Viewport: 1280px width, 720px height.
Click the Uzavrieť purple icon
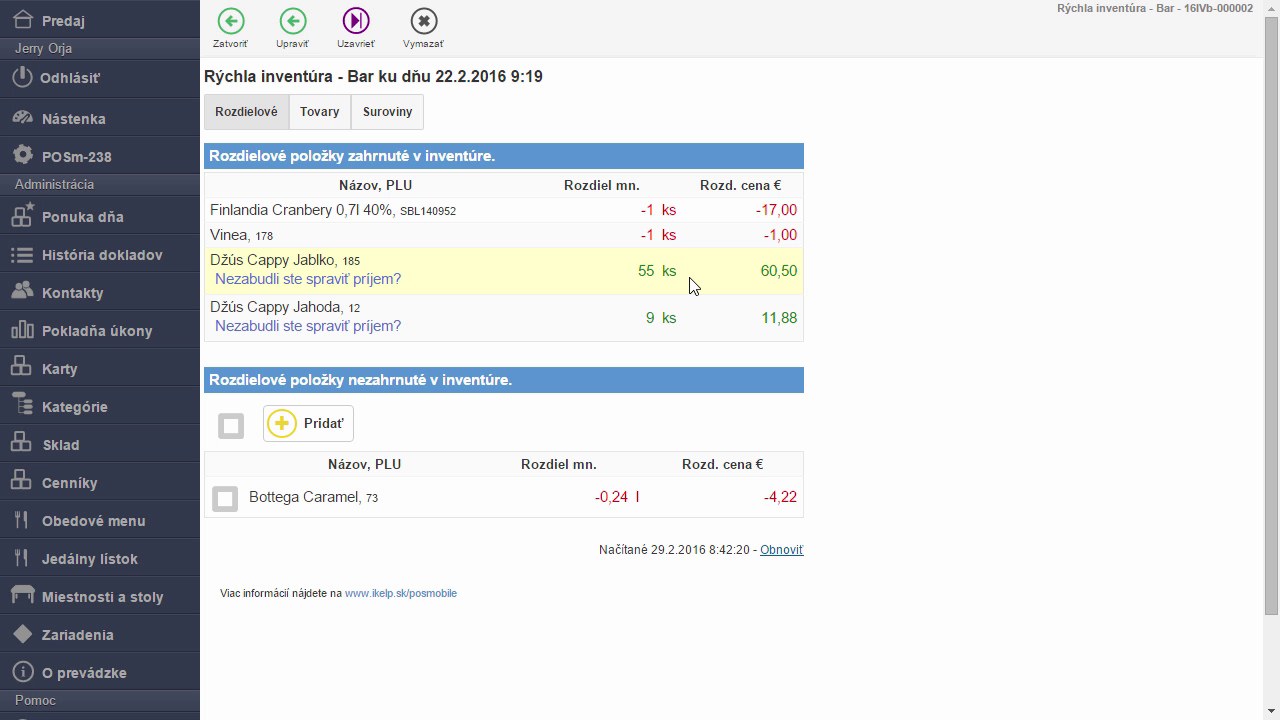(x=356, y=21)
